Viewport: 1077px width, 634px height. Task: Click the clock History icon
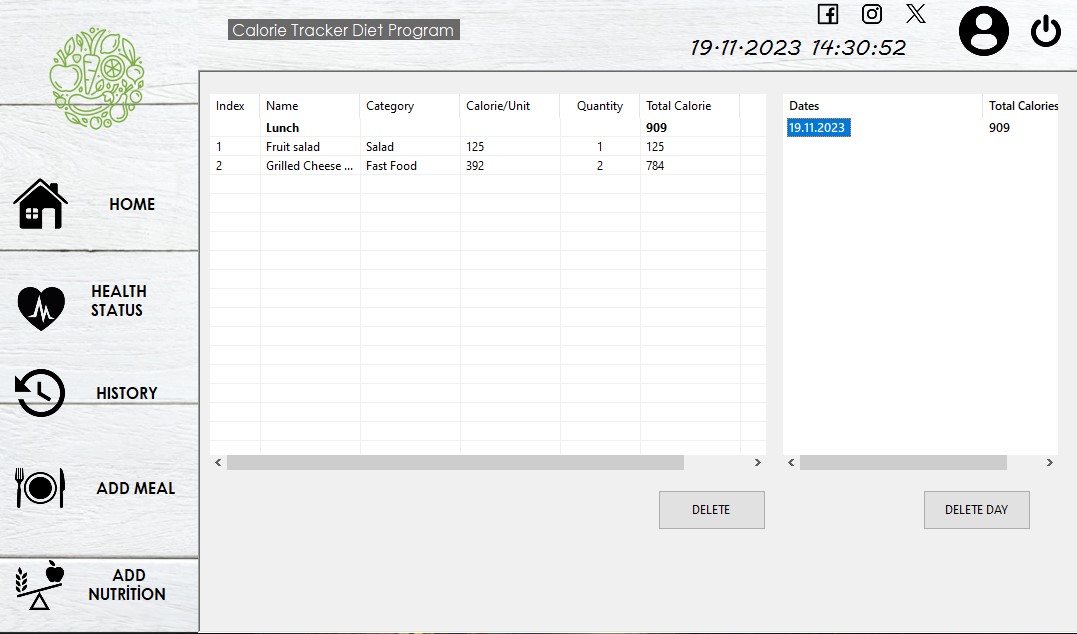coord(40,393)
